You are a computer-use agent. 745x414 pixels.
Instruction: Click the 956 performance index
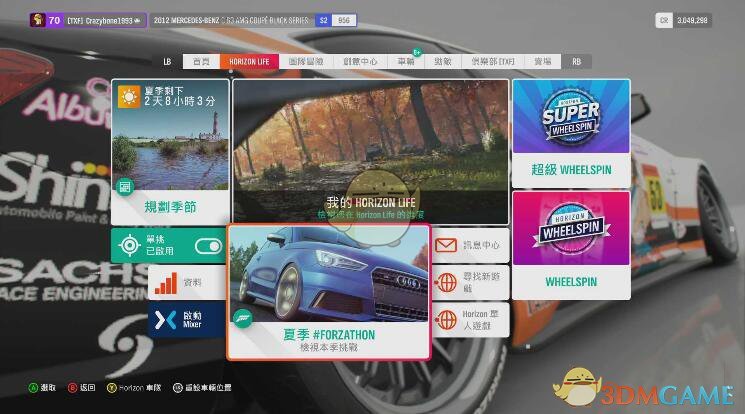coord(344,20)
